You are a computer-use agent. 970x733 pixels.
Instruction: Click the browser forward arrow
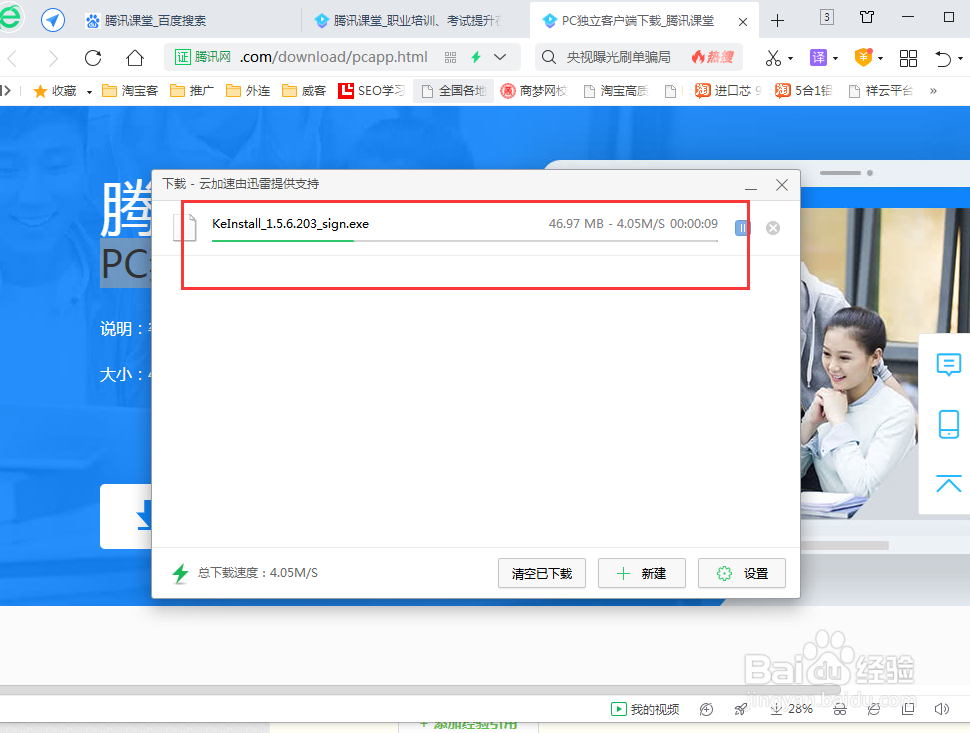[53, 58]
